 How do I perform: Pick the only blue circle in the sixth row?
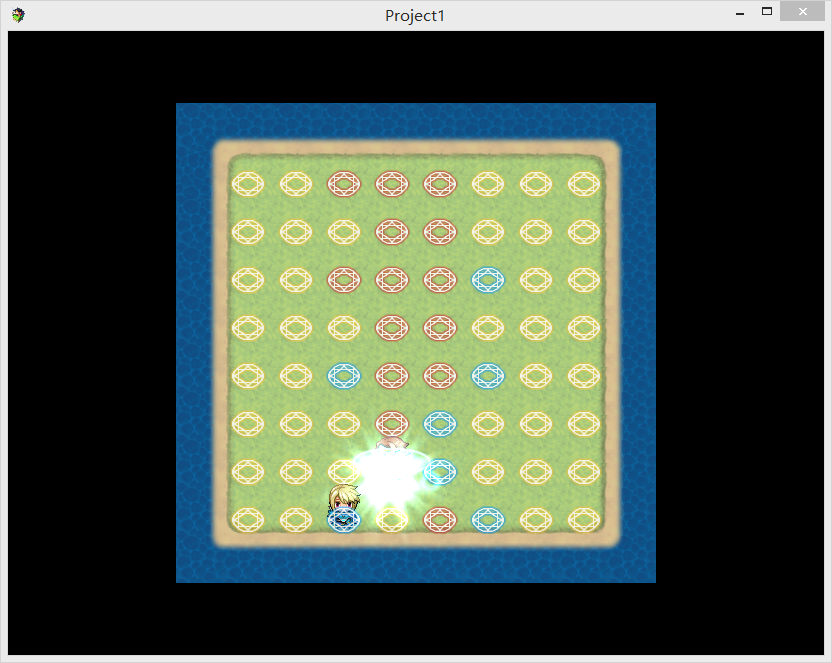[440, 424]
